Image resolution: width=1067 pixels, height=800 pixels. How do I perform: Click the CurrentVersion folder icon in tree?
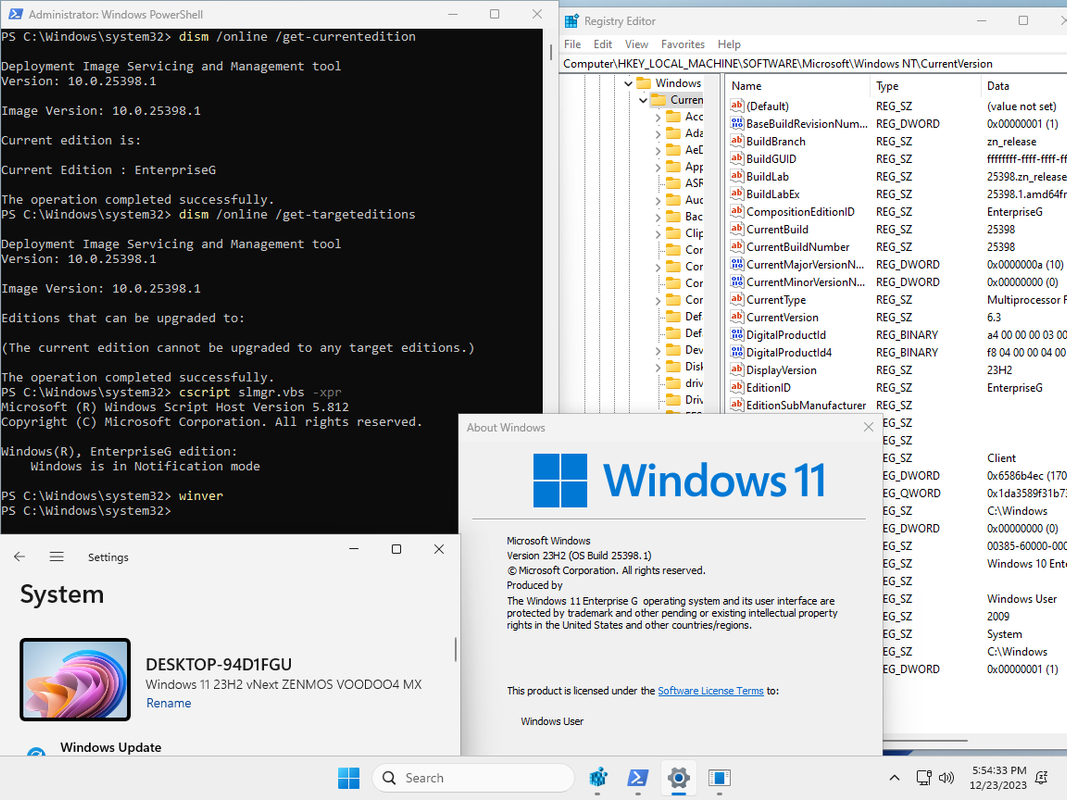658,100
